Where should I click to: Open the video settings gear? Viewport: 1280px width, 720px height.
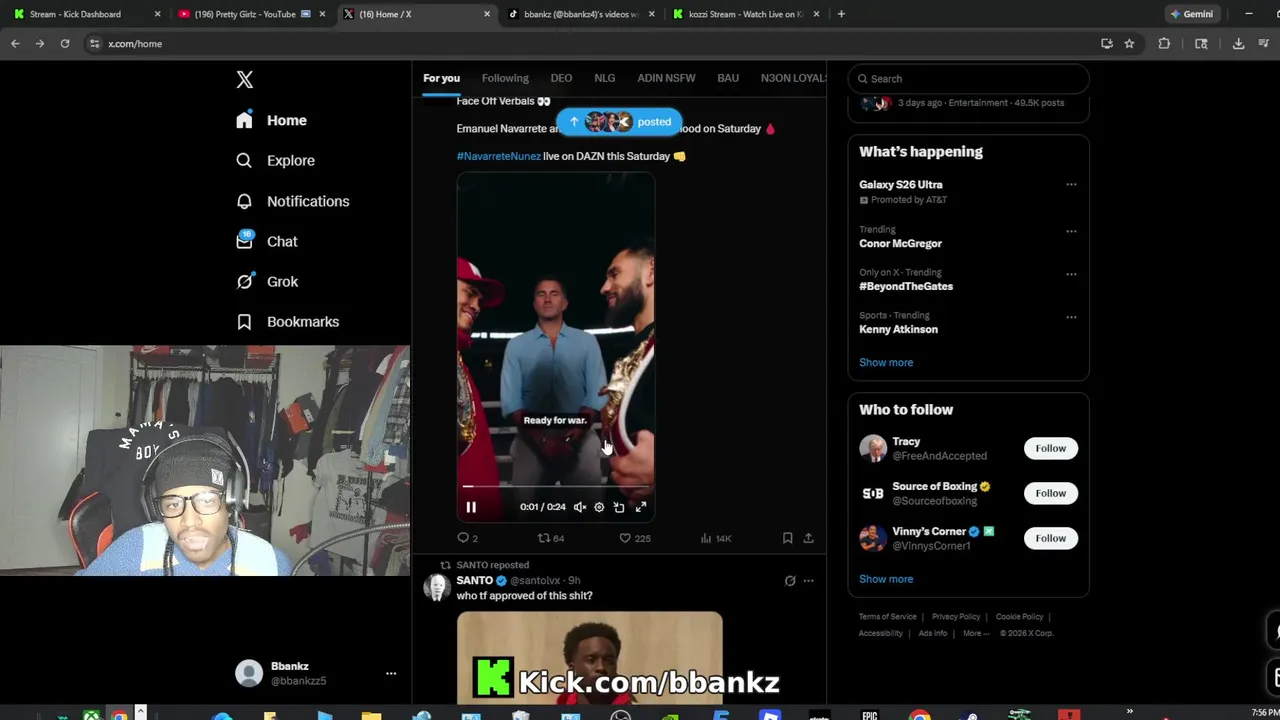click(599, 507)
